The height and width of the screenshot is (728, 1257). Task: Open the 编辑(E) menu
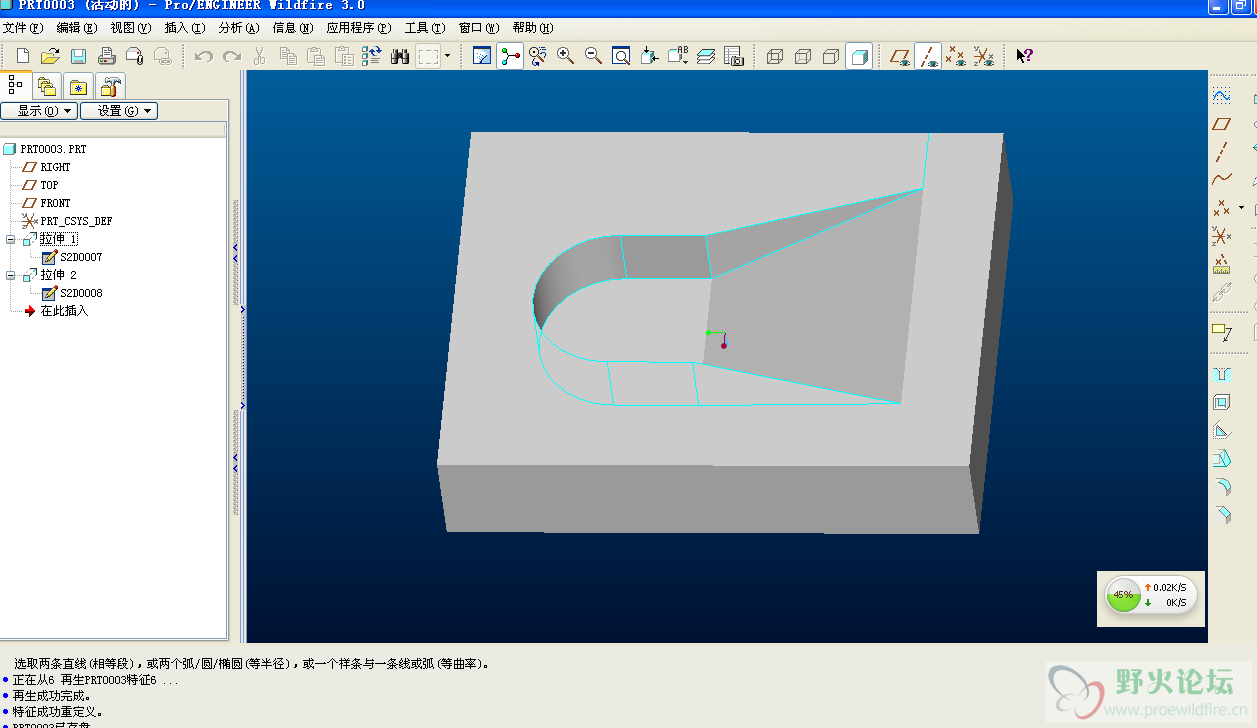(77, 28)
